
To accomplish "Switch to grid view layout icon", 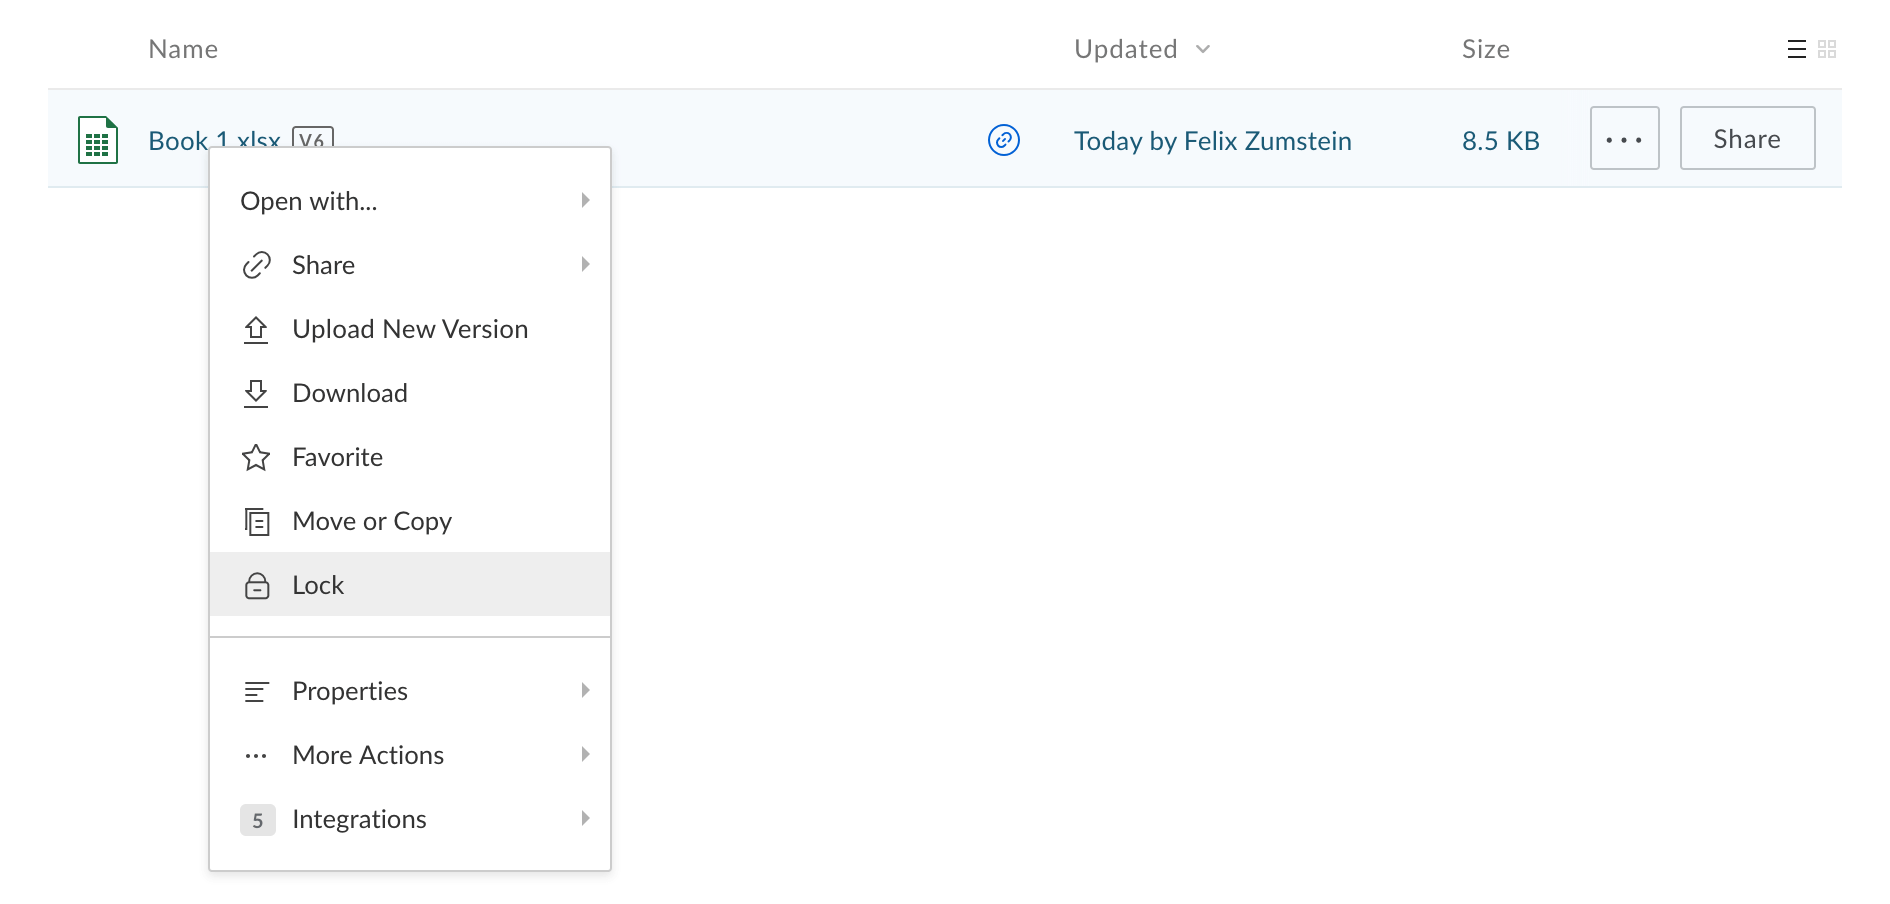I will click(x=1827, y=49).
